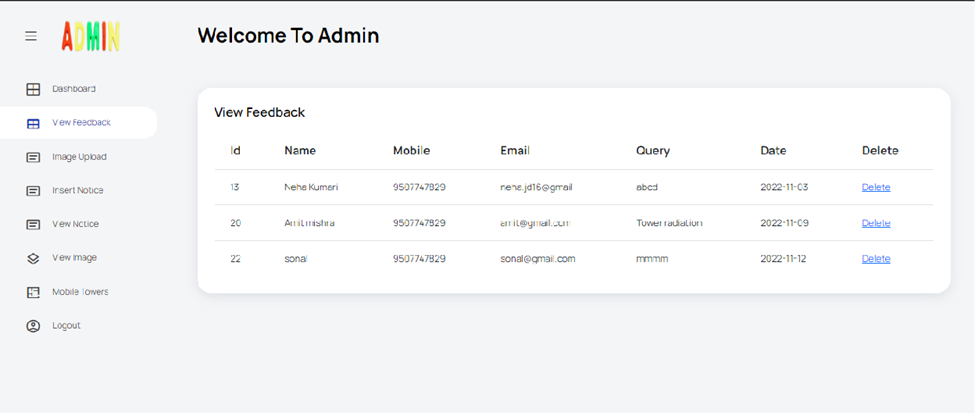The width and height of the screenshot is (975, 413).
Task: Click the hamburger menu icon
Action: tap(31, 36)
